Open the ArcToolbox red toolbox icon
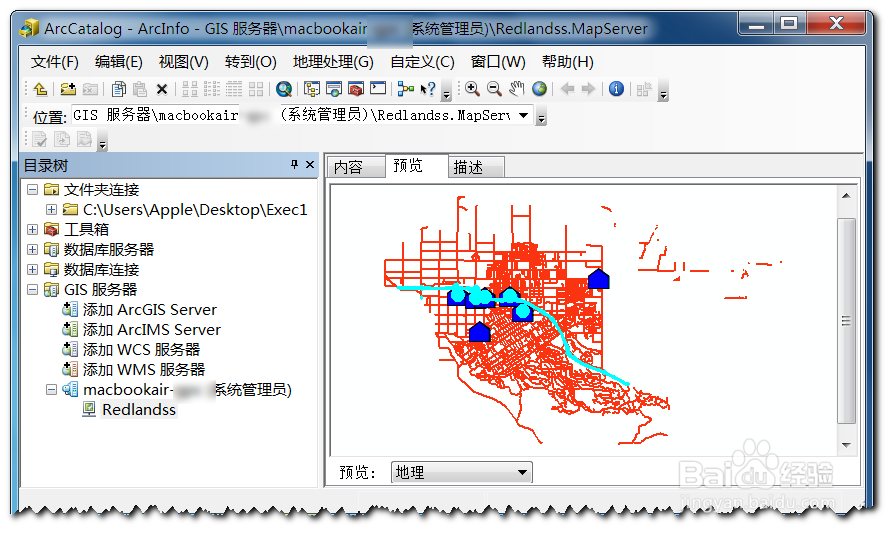Viewport: 885px width, 533px height. click(356, 89)
